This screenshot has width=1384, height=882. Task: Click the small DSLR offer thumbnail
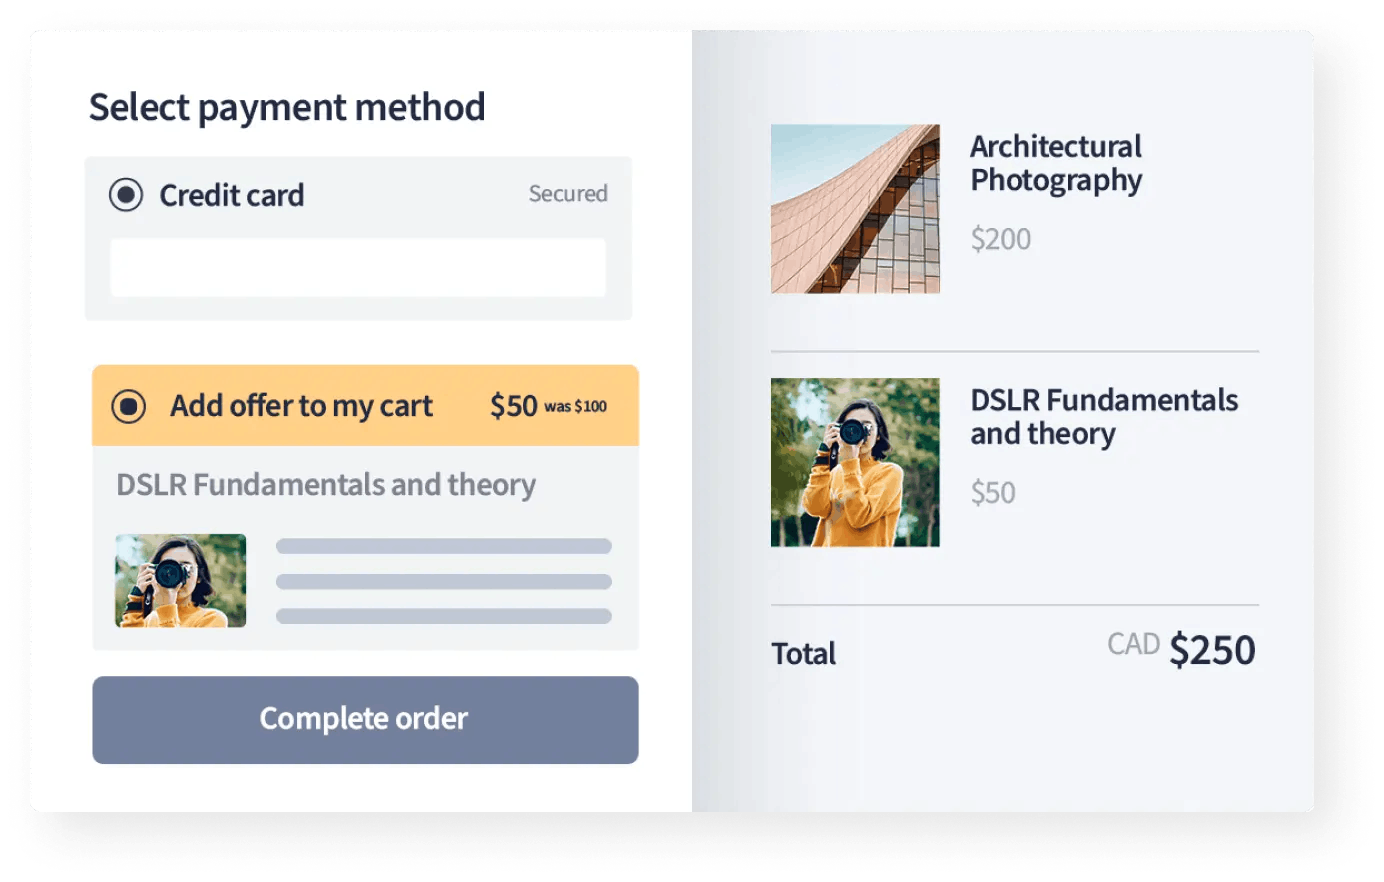(x=181, y=580)
